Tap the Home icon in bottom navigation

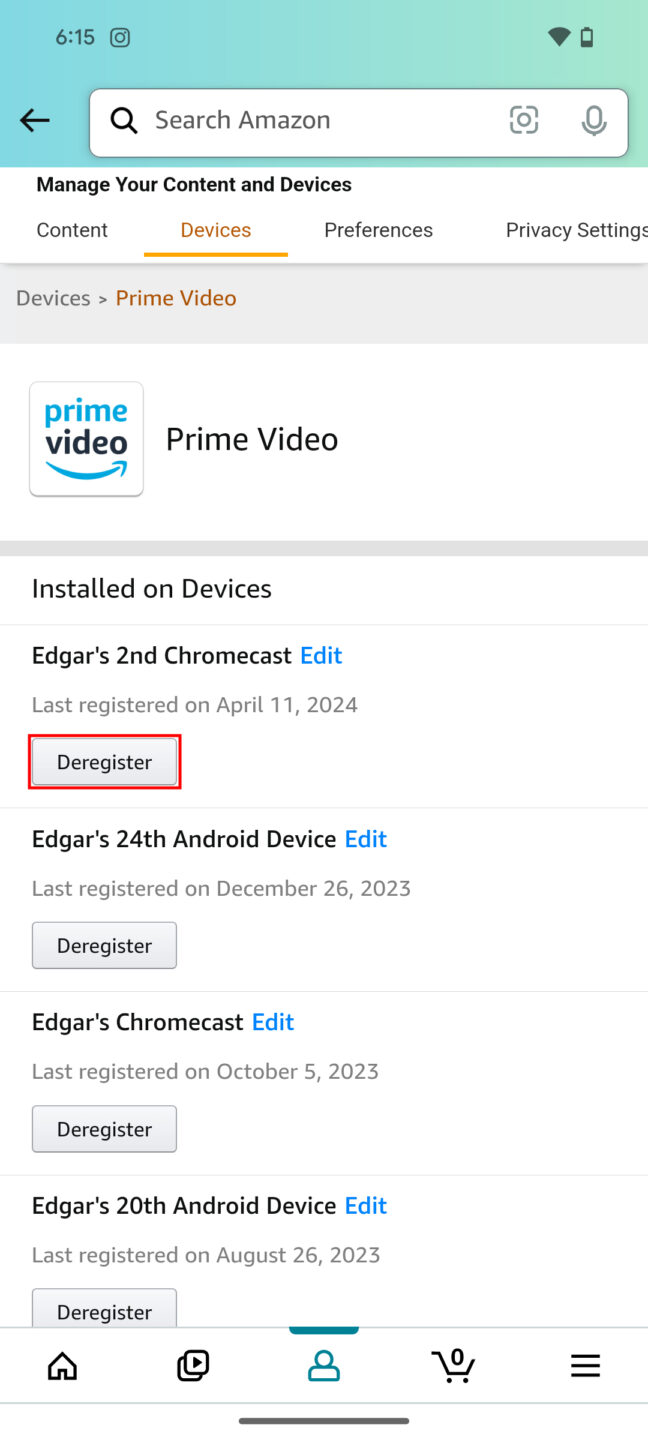coord(62,1365)
